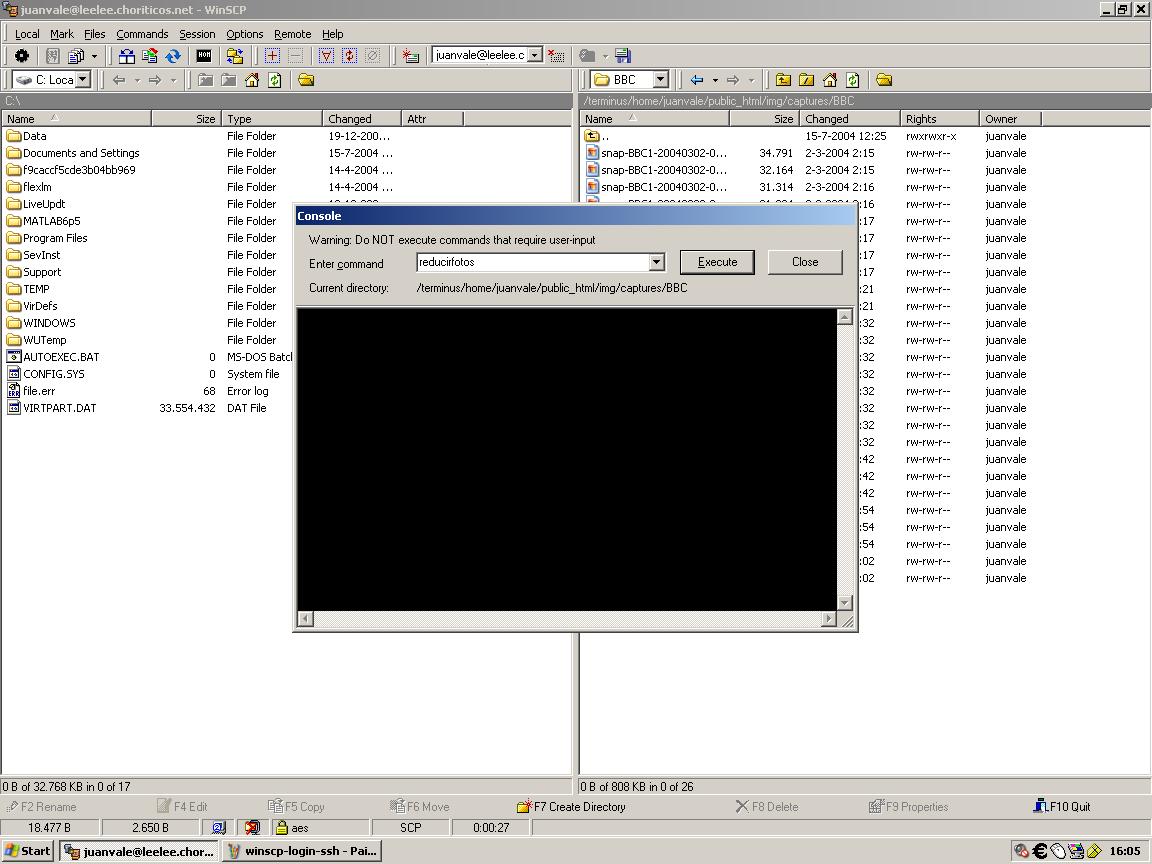Click the New Session toolbar icon
Viewport: 1152px width, 864px height.
(x=411, y=56)
